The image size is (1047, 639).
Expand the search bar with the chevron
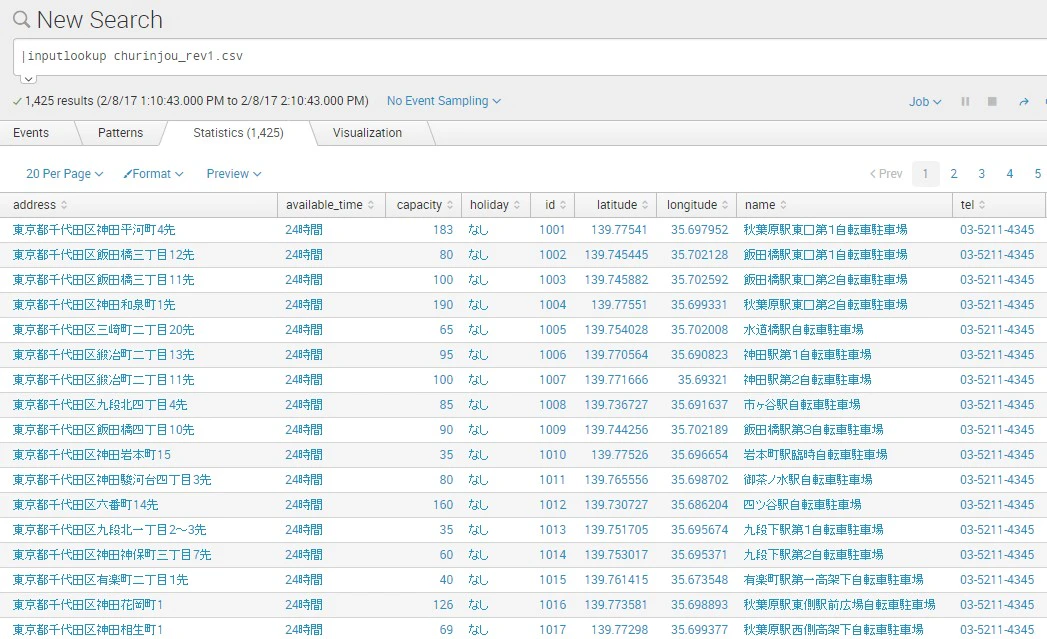(28, 78)
